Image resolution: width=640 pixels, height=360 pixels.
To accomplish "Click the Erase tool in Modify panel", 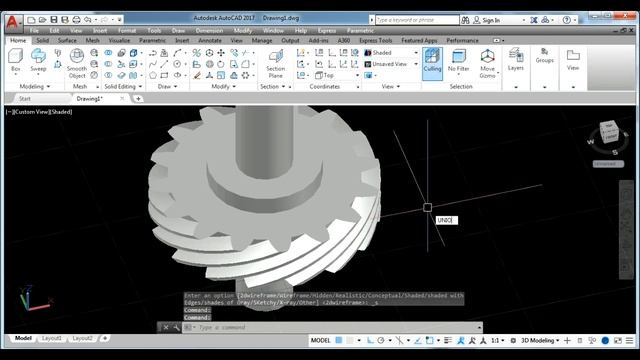I will (197, 75).
